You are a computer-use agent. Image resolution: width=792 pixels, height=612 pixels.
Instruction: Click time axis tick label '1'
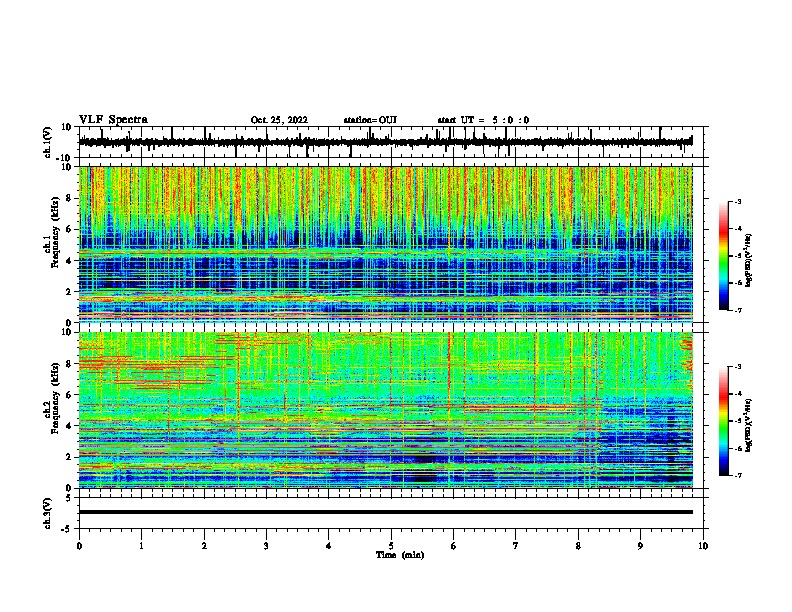click(x=142, y=546)
